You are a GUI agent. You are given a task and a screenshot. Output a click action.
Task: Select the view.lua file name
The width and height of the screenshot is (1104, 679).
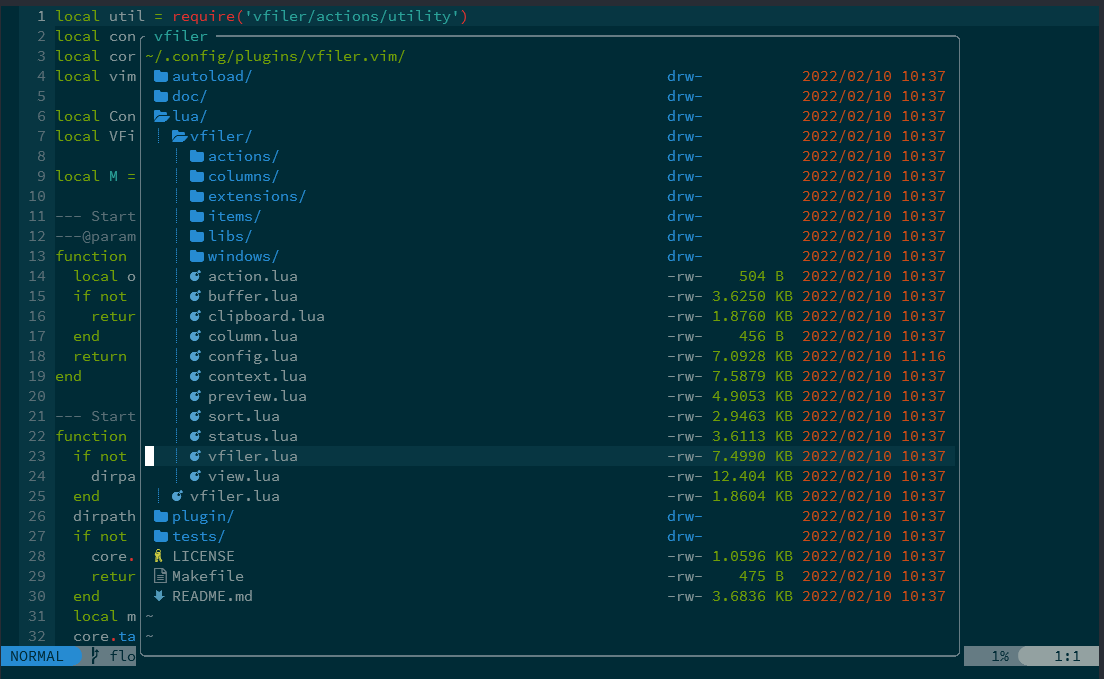point(244,476)
